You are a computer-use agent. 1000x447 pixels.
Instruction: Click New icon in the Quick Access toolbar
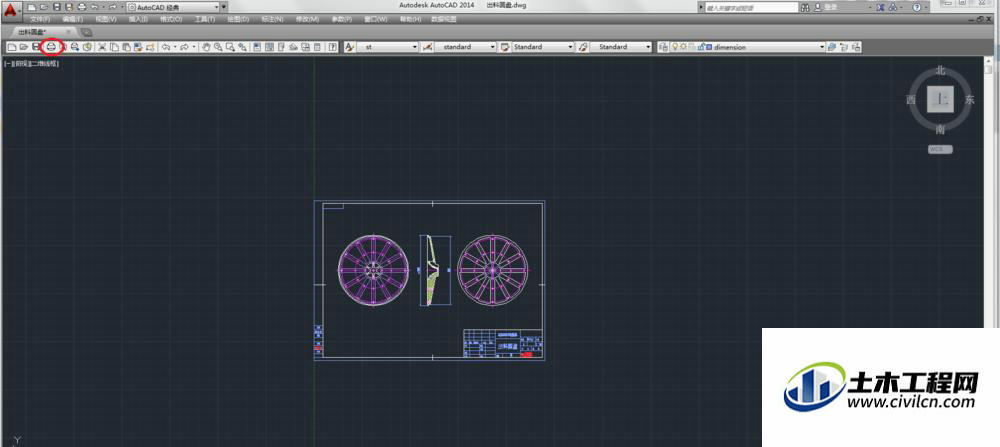[31, 7]
